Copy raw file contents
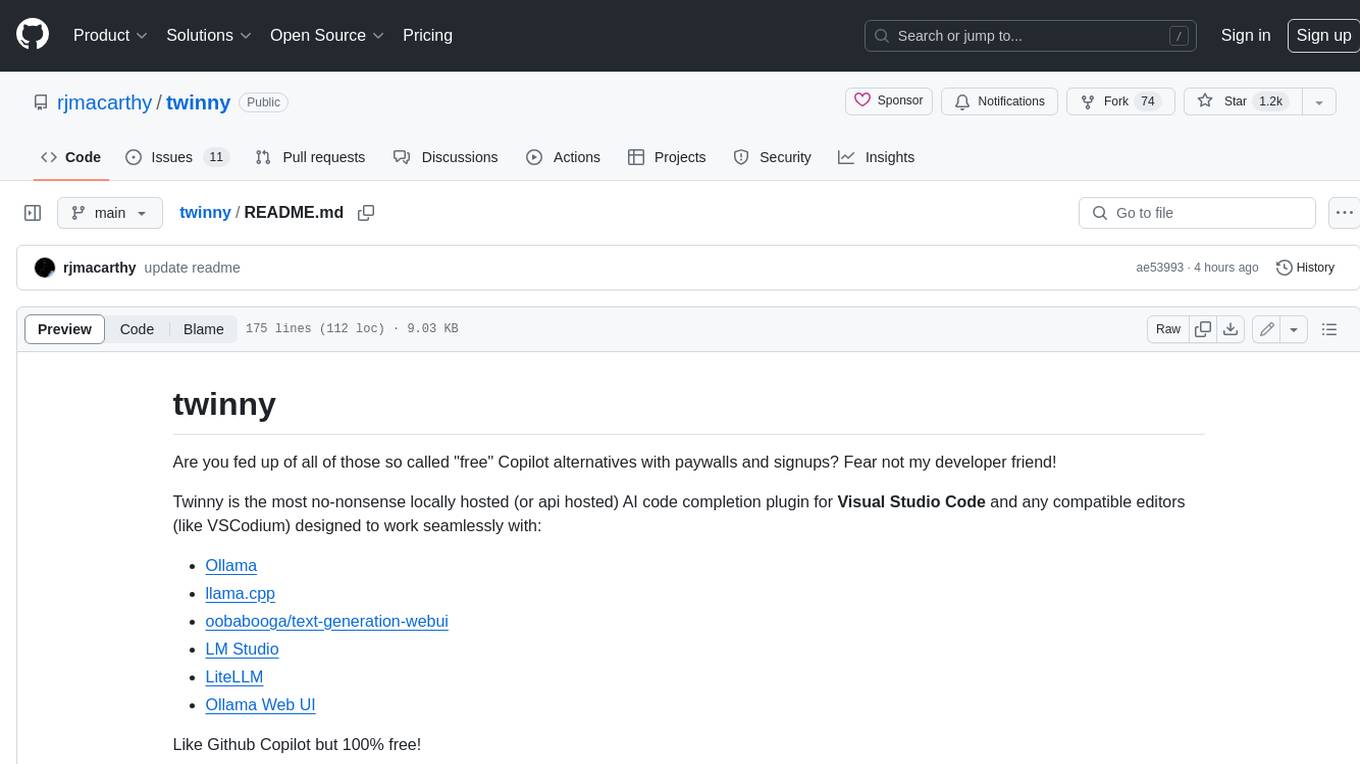This screenshot has width=1360, height=764. point(1203,329)
